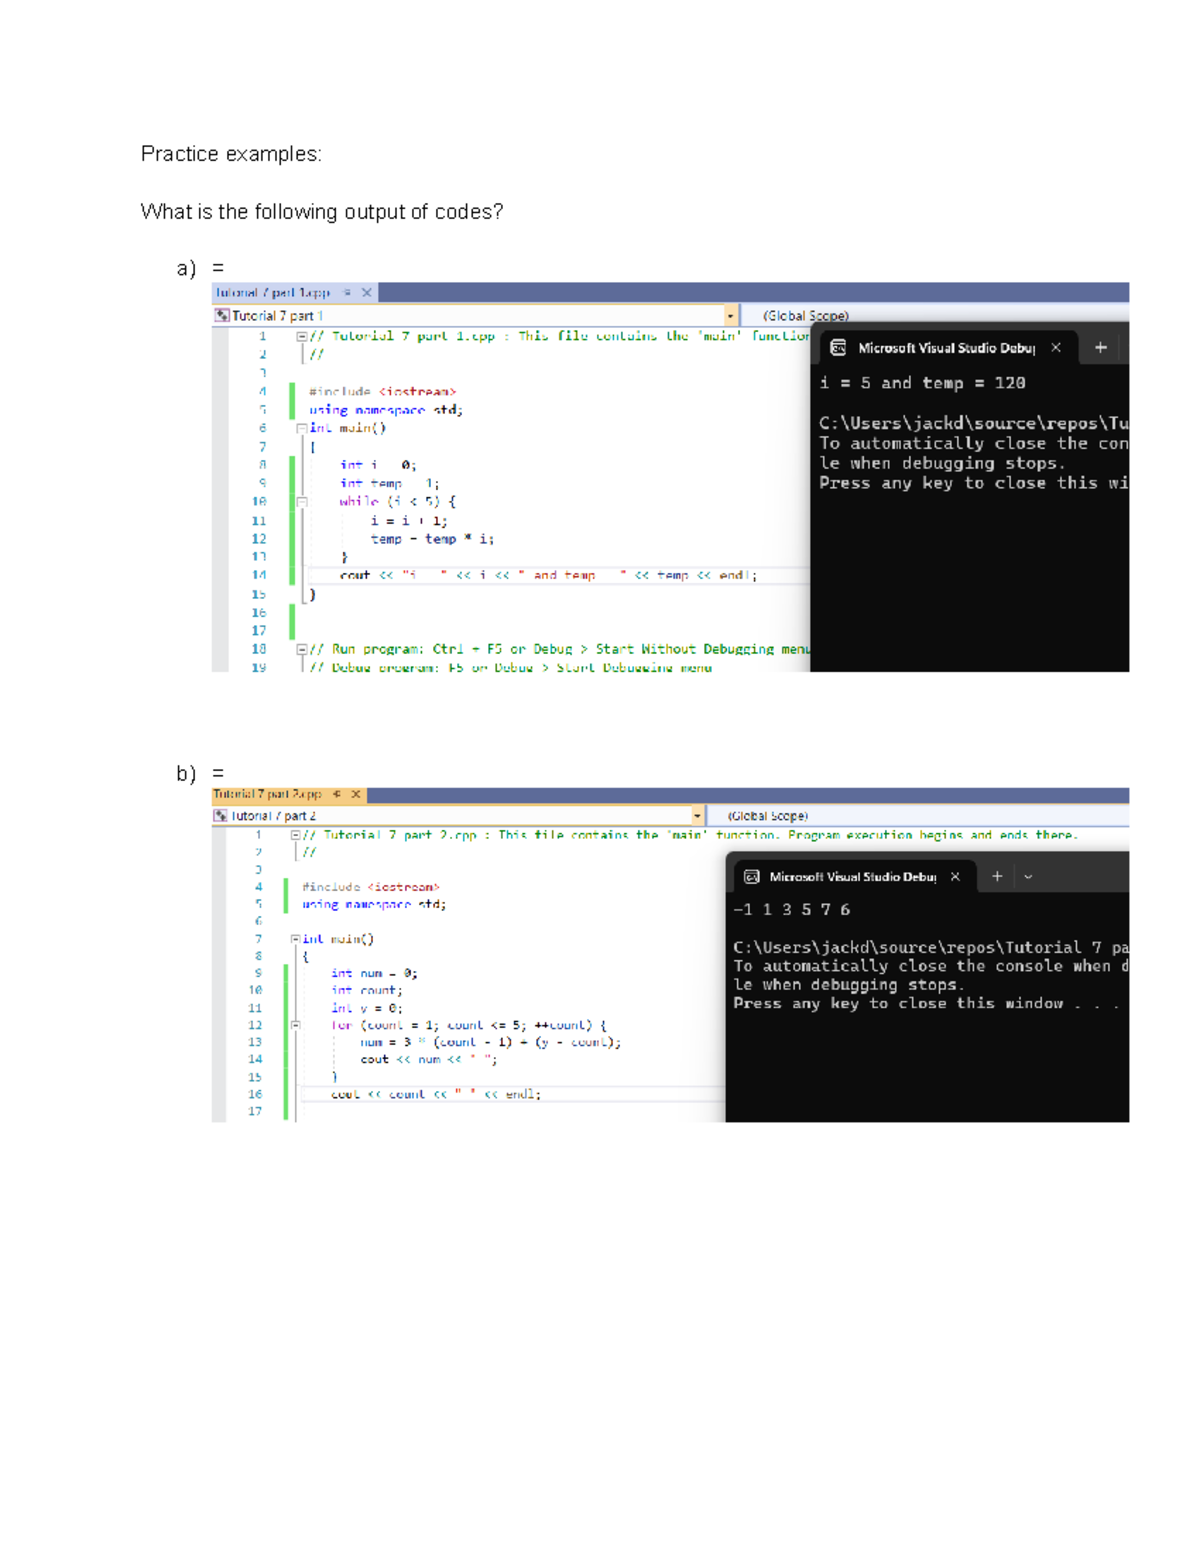Click 'Practice examples:' heading text
The image size is (1200, 1553).
tap(231, 154)
